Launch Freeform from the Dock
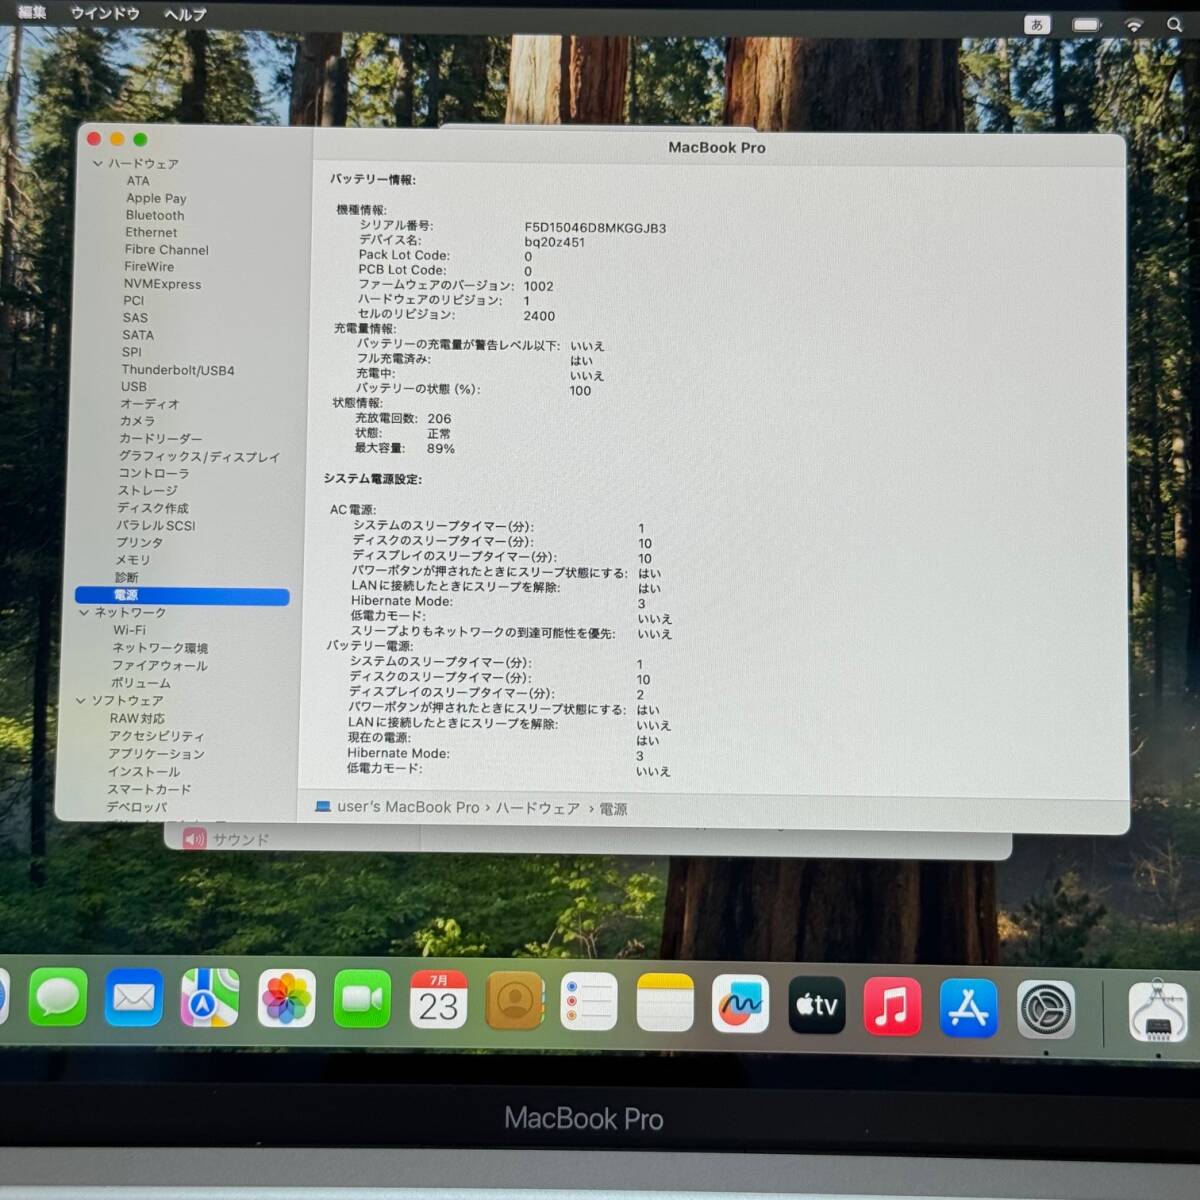The width and height of the screenshot is (1200, 1200). click(x=741, y=1003)
